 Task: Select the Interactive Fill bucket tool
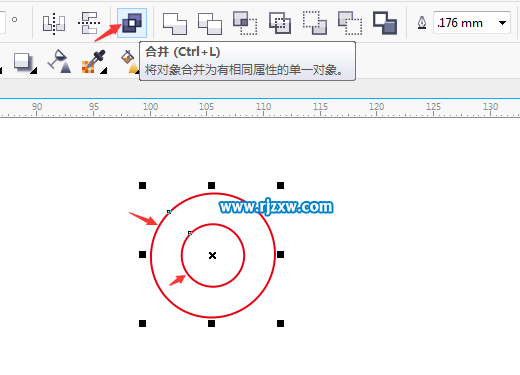tap(130, 61)
